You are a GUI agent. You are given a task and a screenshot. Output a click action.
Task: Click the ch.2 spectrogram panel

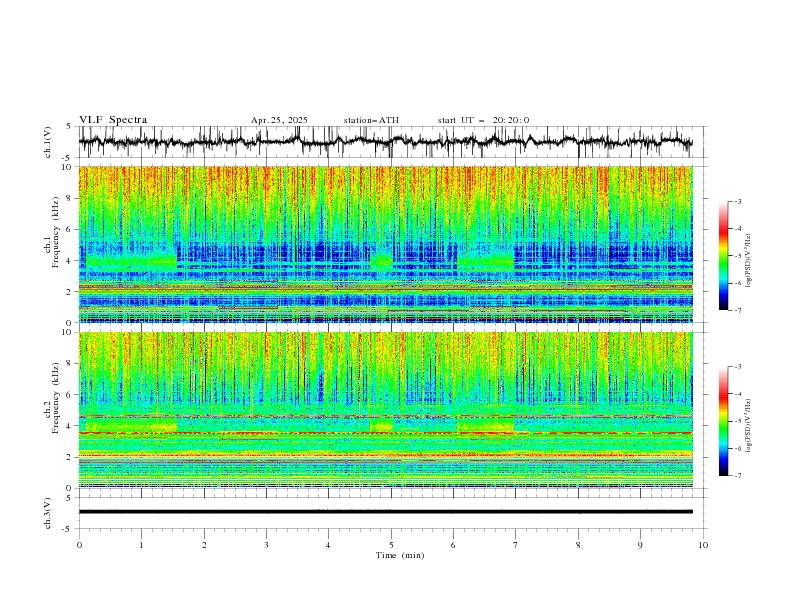click(x=385, y=410)
